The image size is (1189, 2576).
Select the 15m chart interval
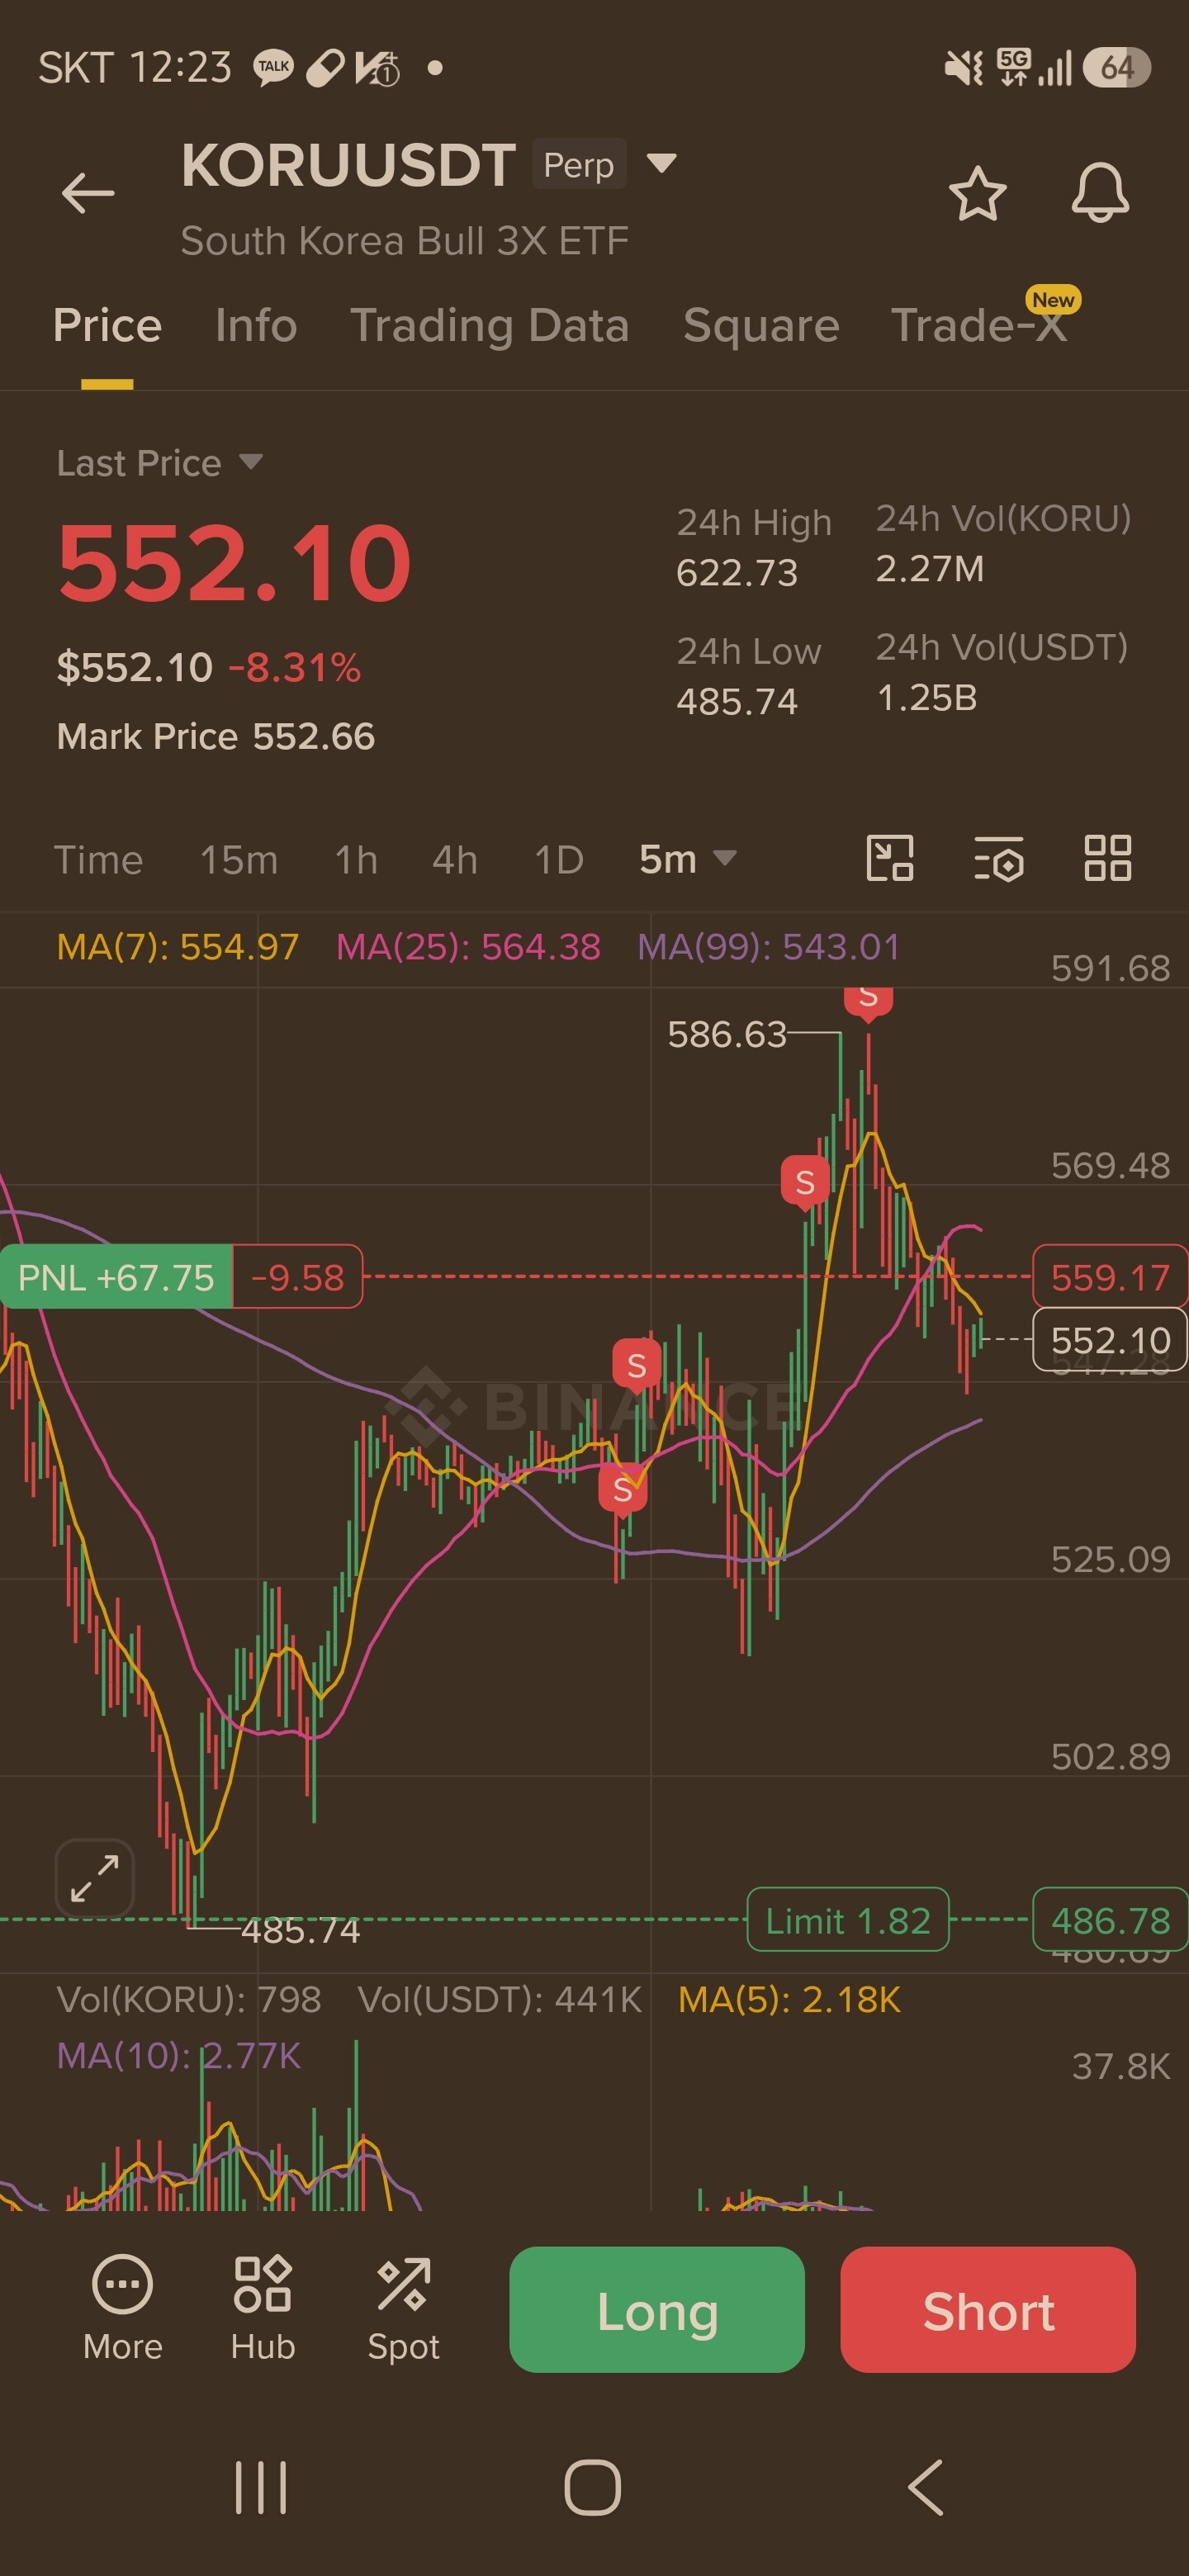(239, 860)
